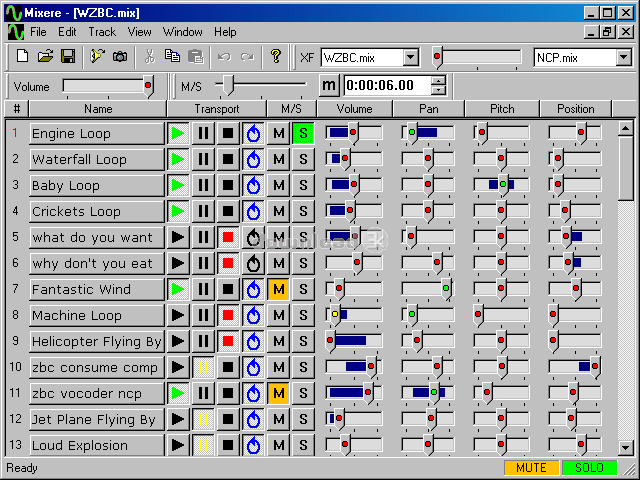Unmute the Fantastic Wind track

[x=278, y=289]
